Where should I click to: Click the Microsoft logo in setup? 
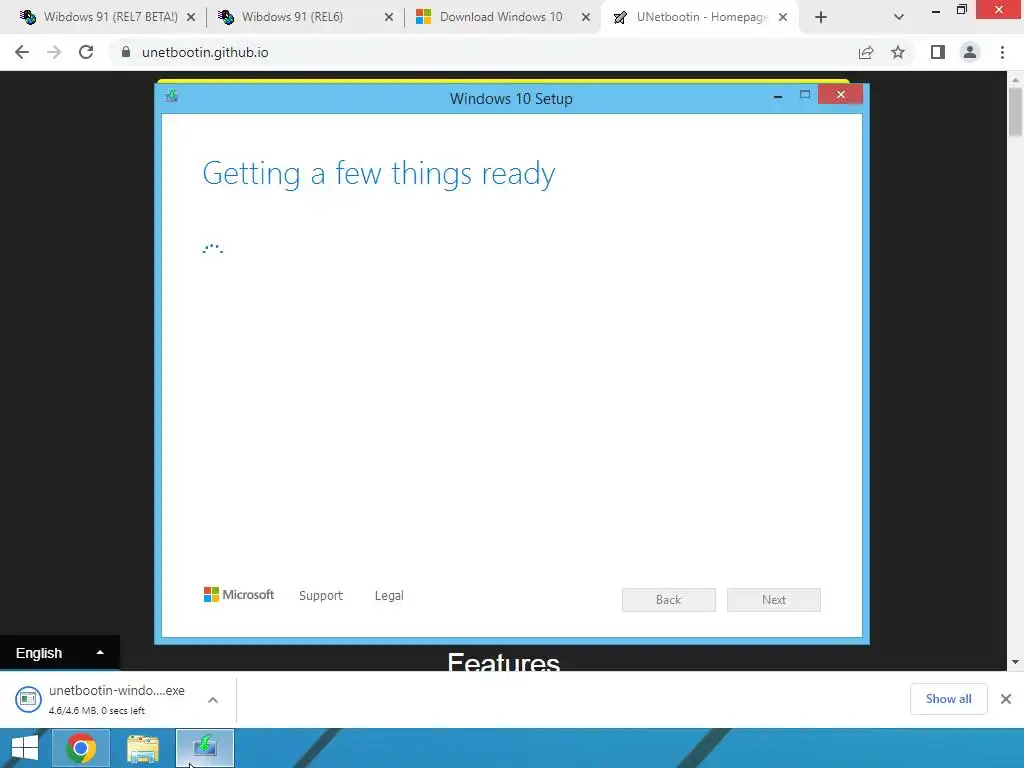tap(239, 595)
